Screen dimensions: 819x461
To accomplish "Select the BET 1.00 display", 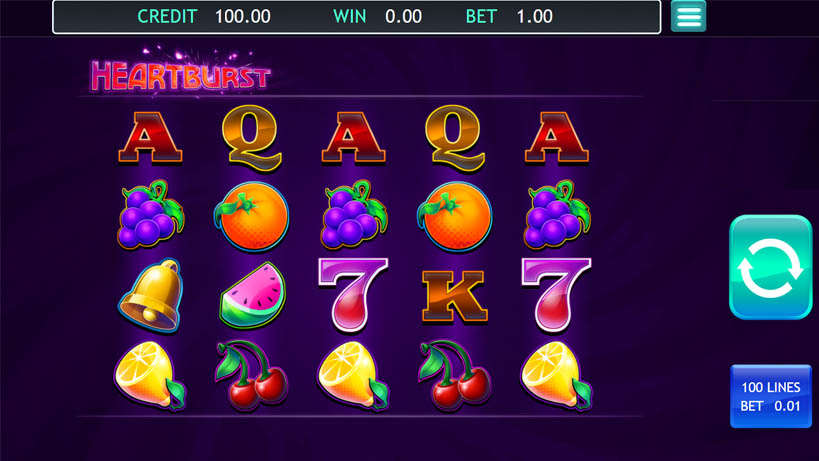I will pos(509,17).
